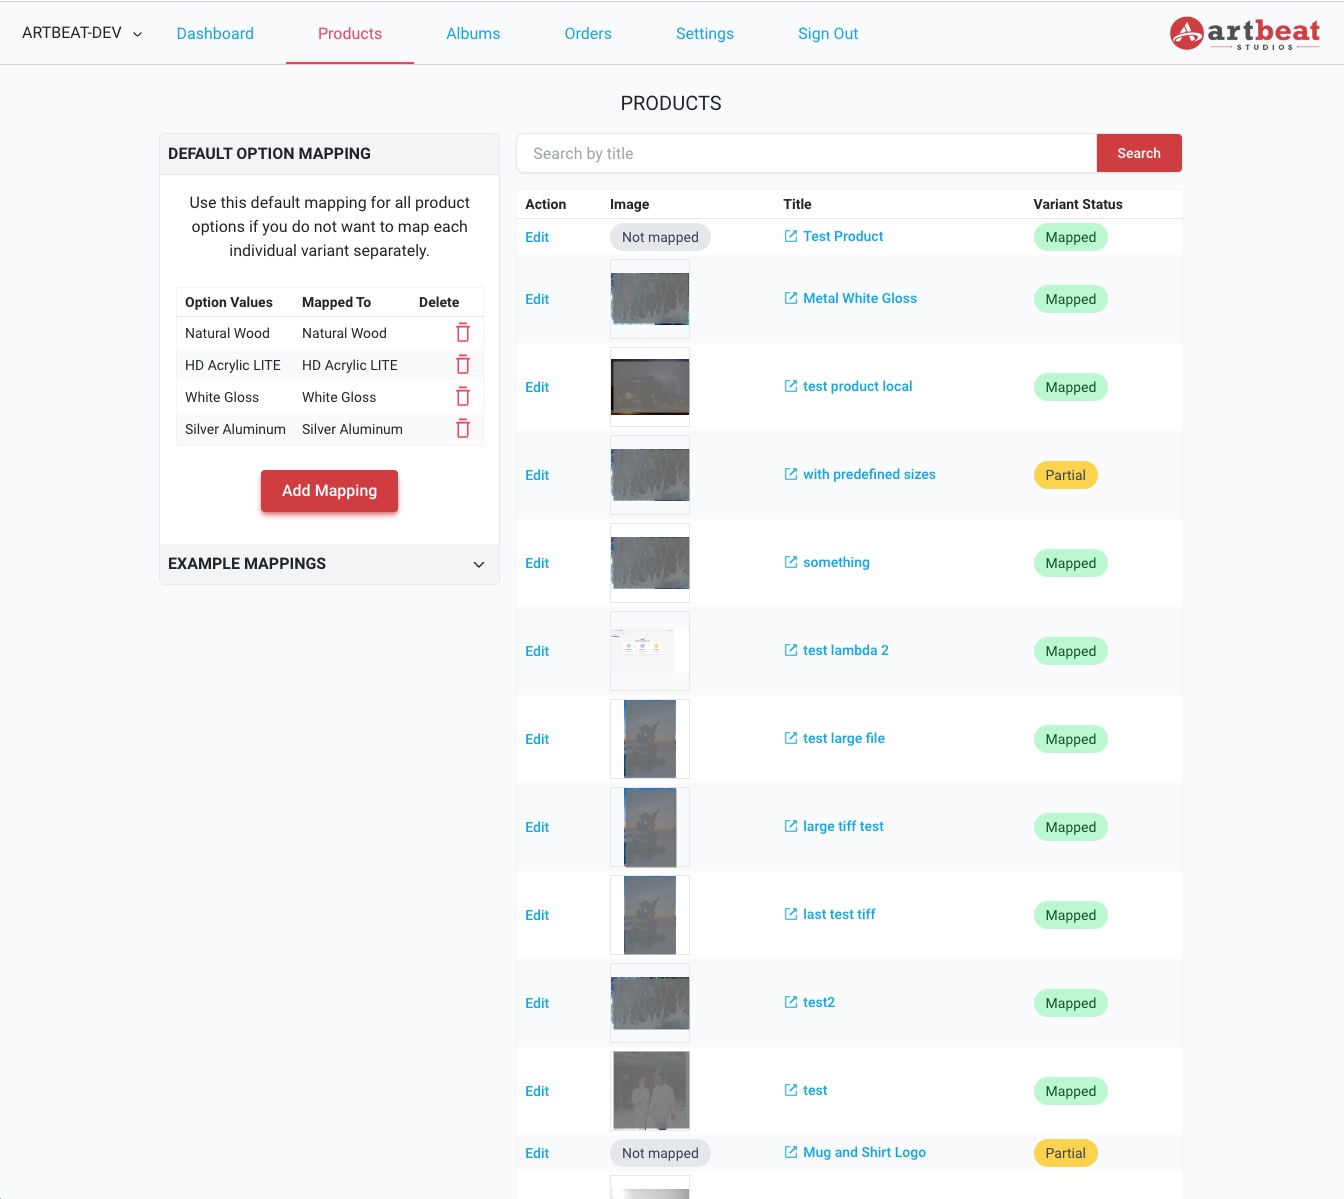Screen dimensions: 1344x1199
Task: Click external link icon beside Test Product
Action: point(791,236)
